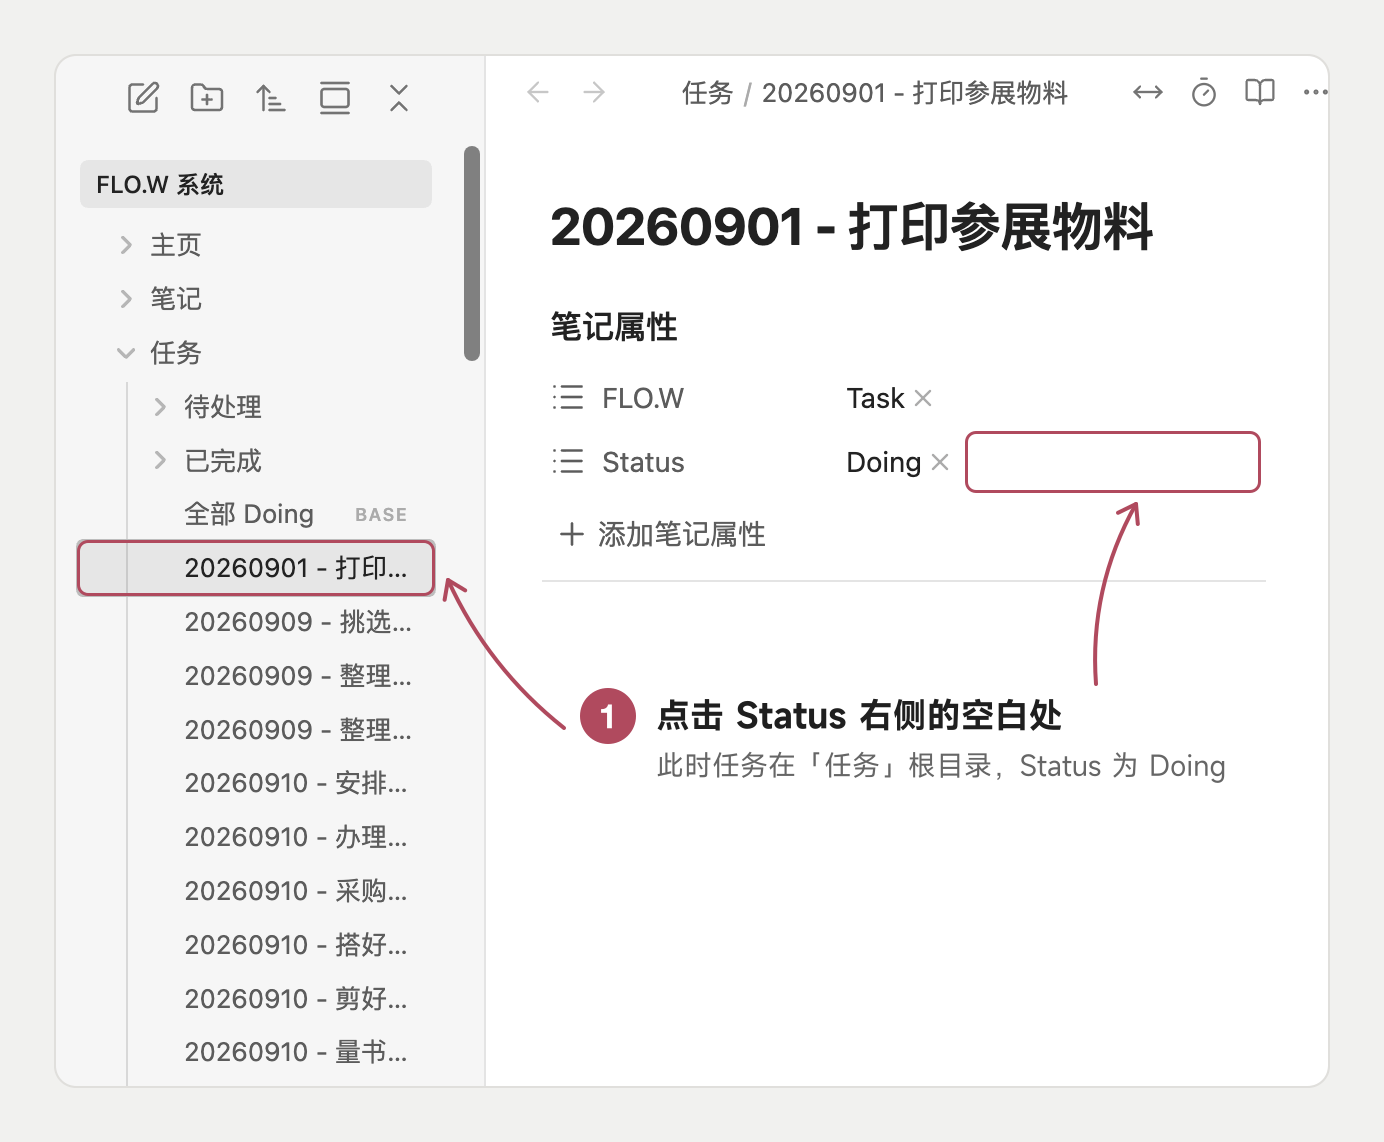This screenshot has width=1384, height=1142.
Task: Click the note title 20260901 - 打印参展物料
Action: (851, 227)
